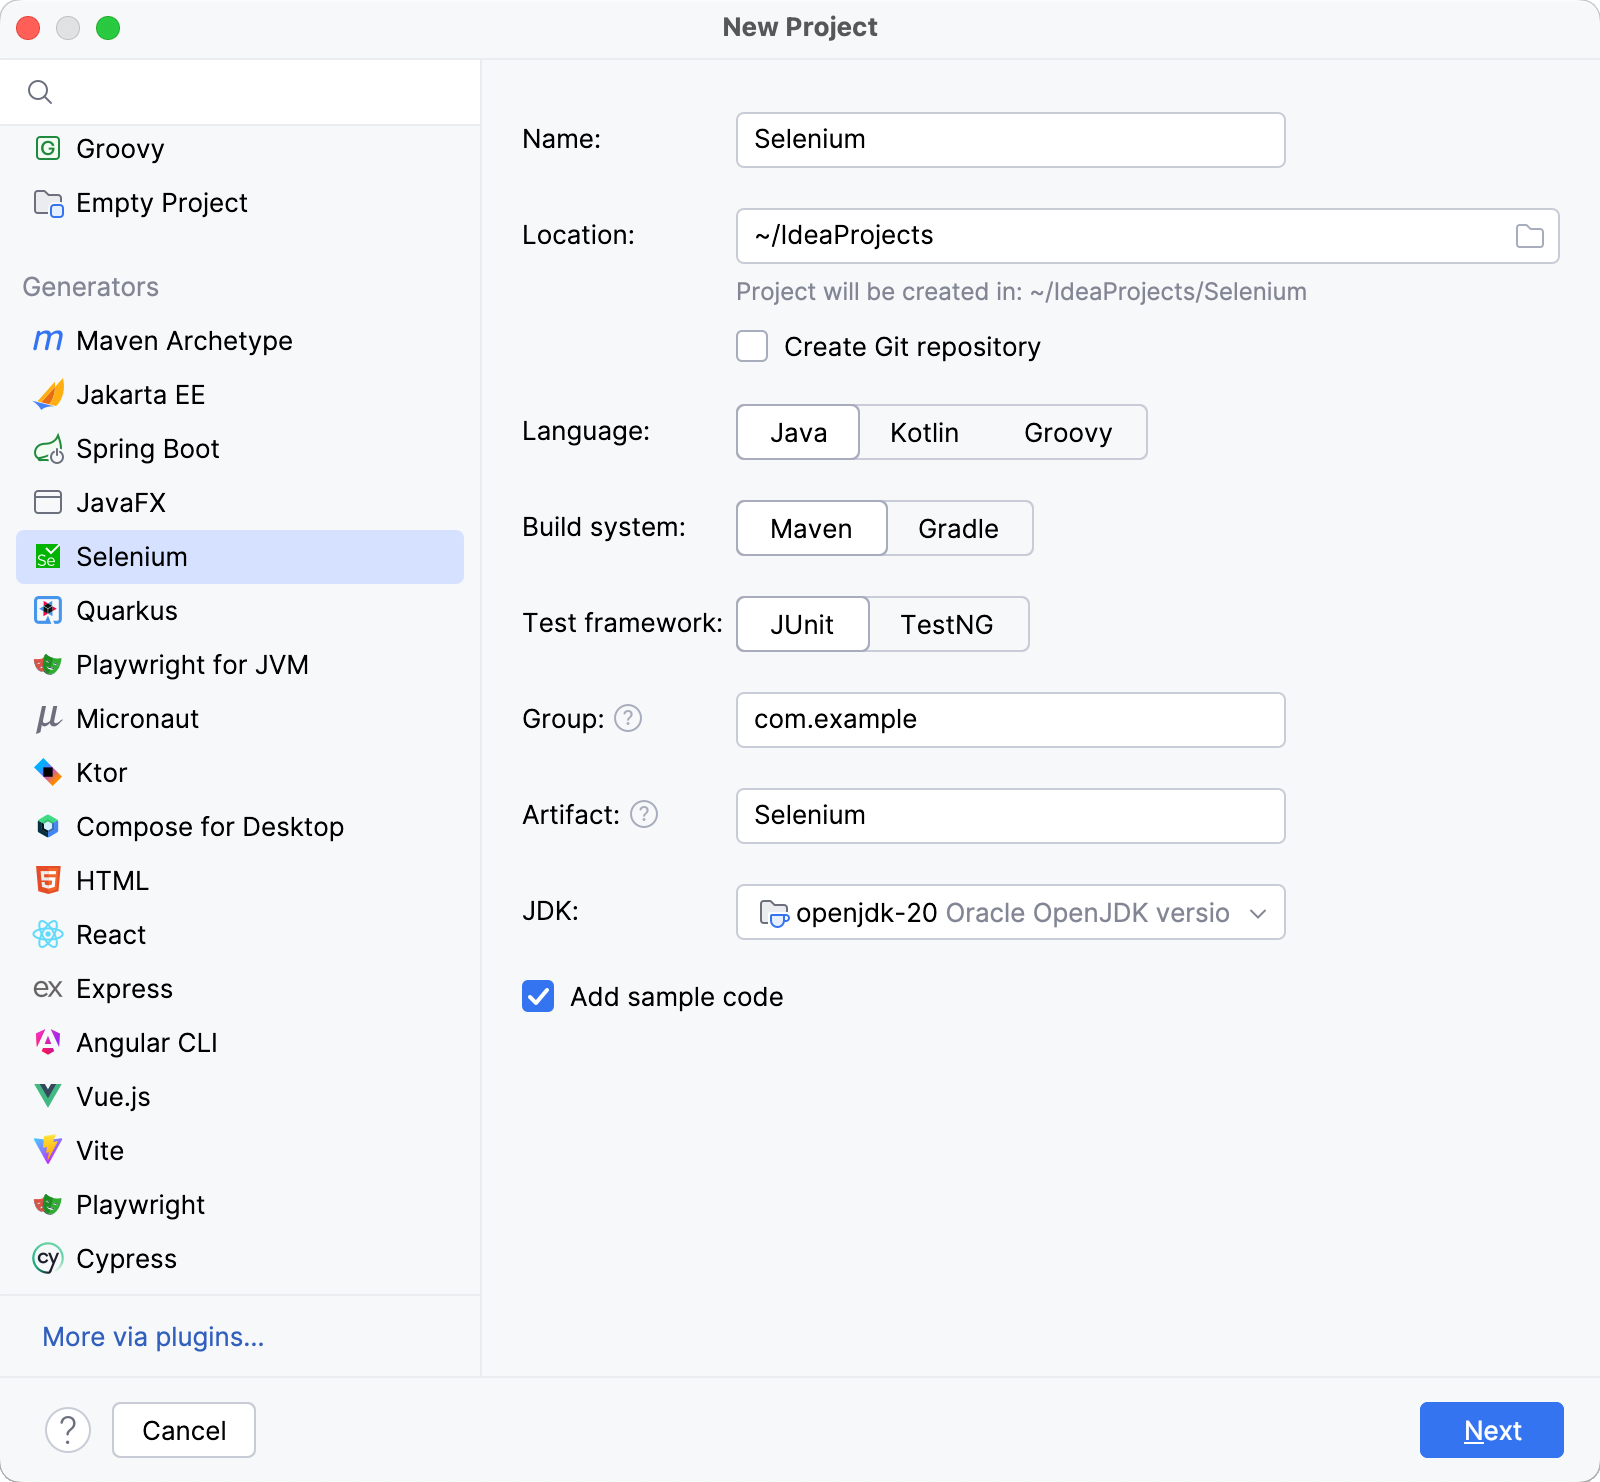Select the Maven Archetype generator
The width and height of the screenshot is (1600, 1482).
[x=183, y=340]
